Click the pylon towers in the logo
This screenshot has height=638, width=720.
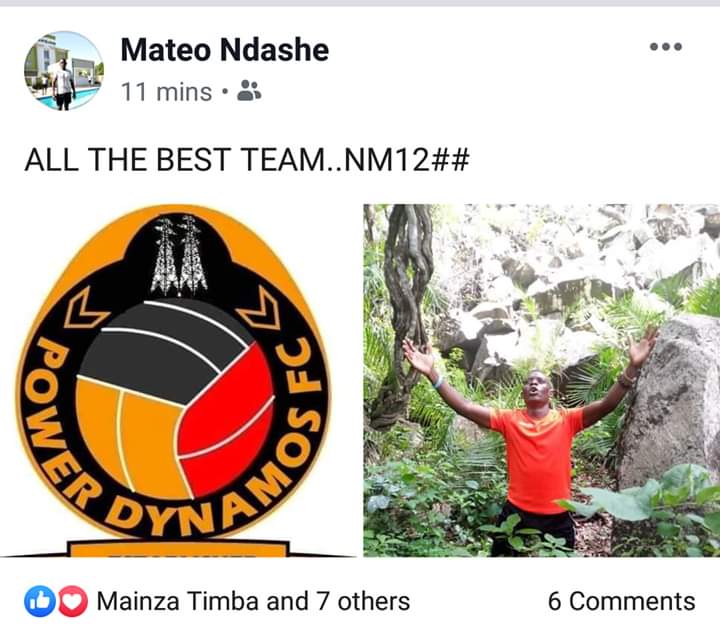click(179, 255)
